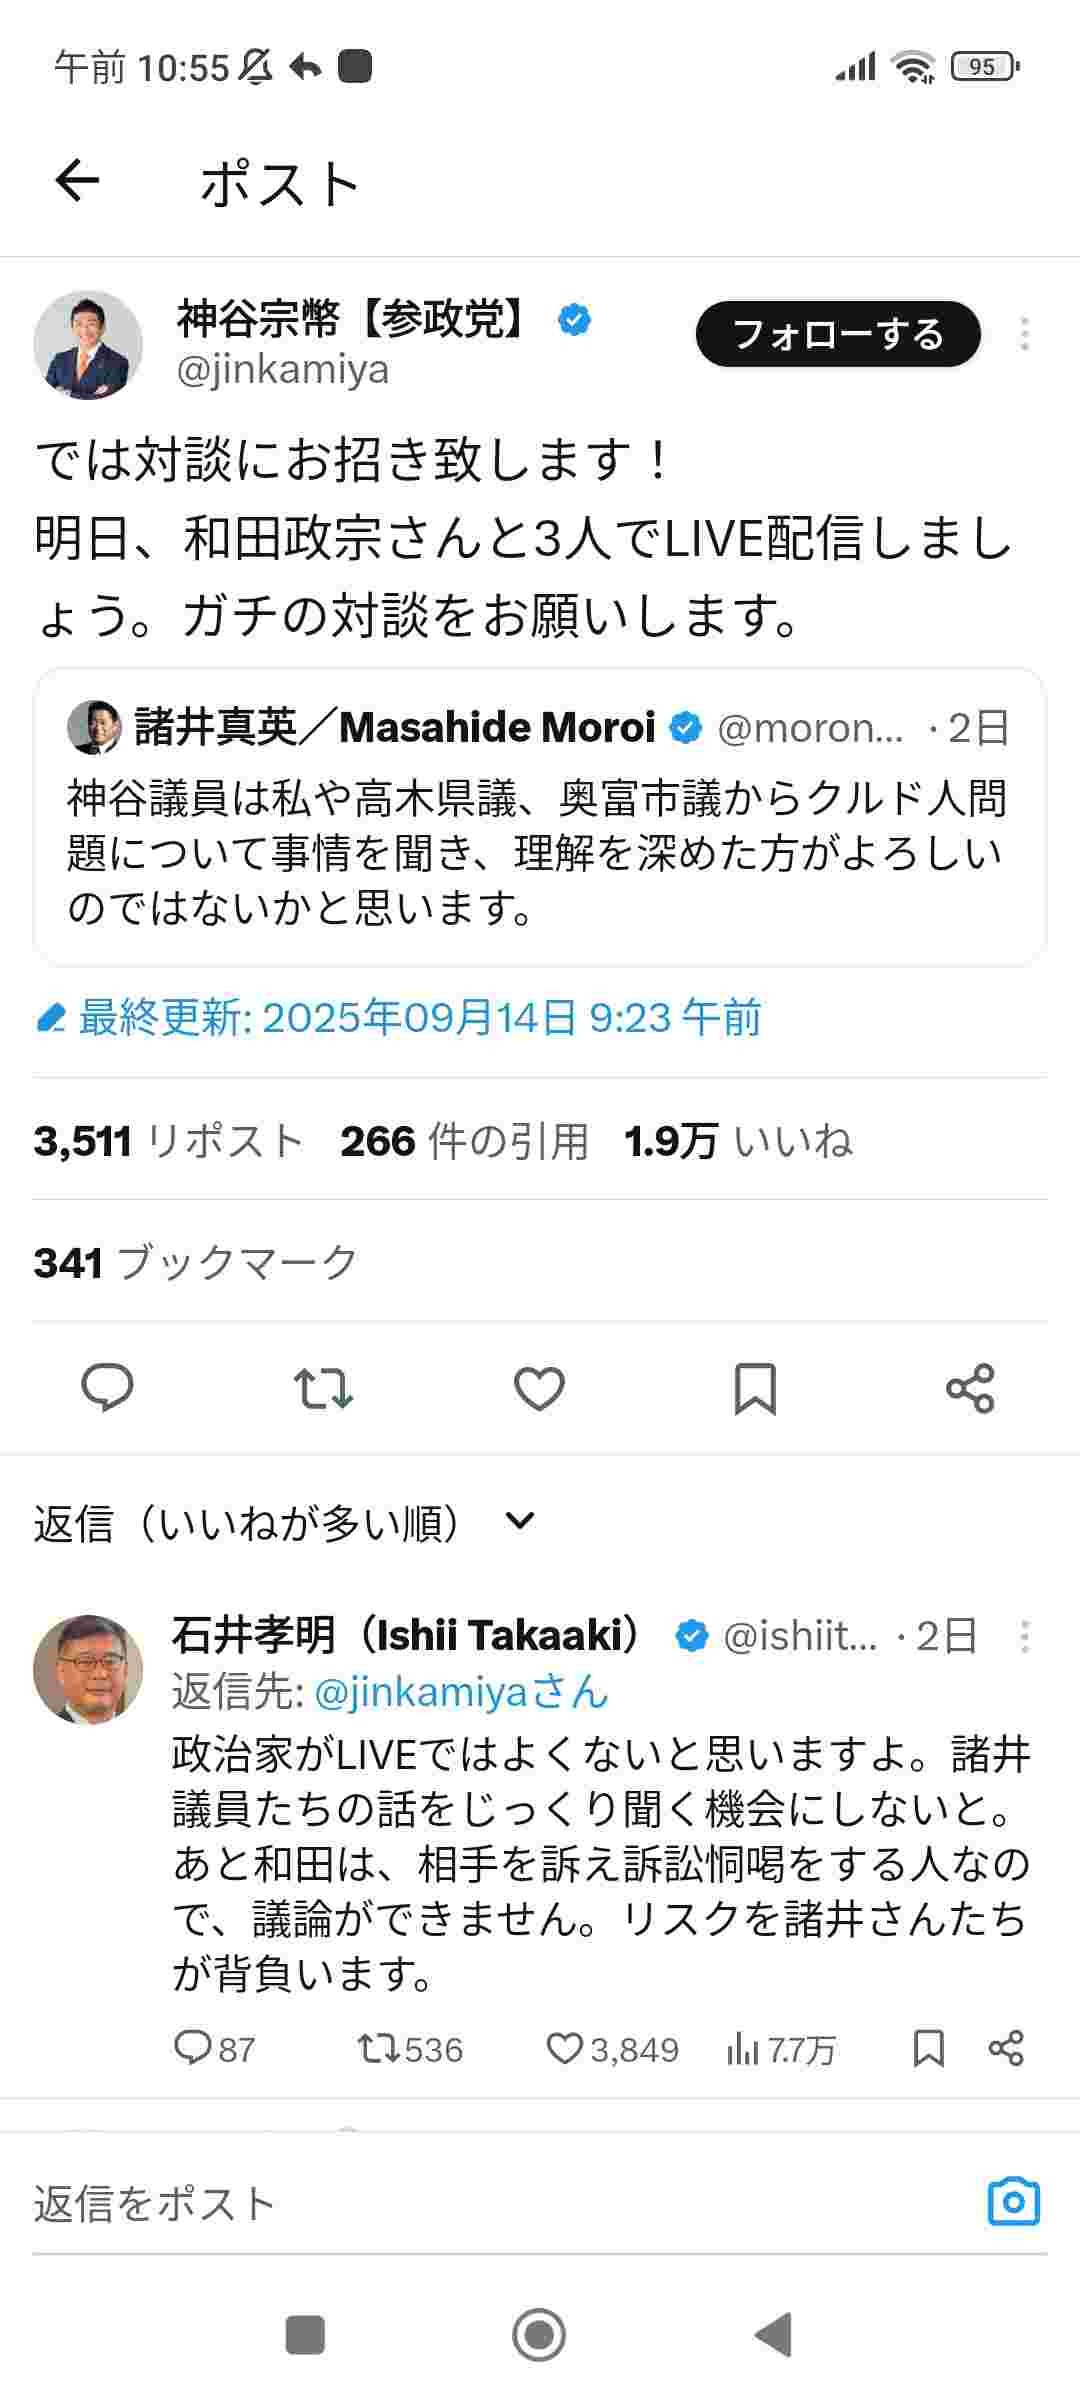The height and width of the screenshot is (2400, 1080).
Task: Bookmark the main post
Action: 755,1388
